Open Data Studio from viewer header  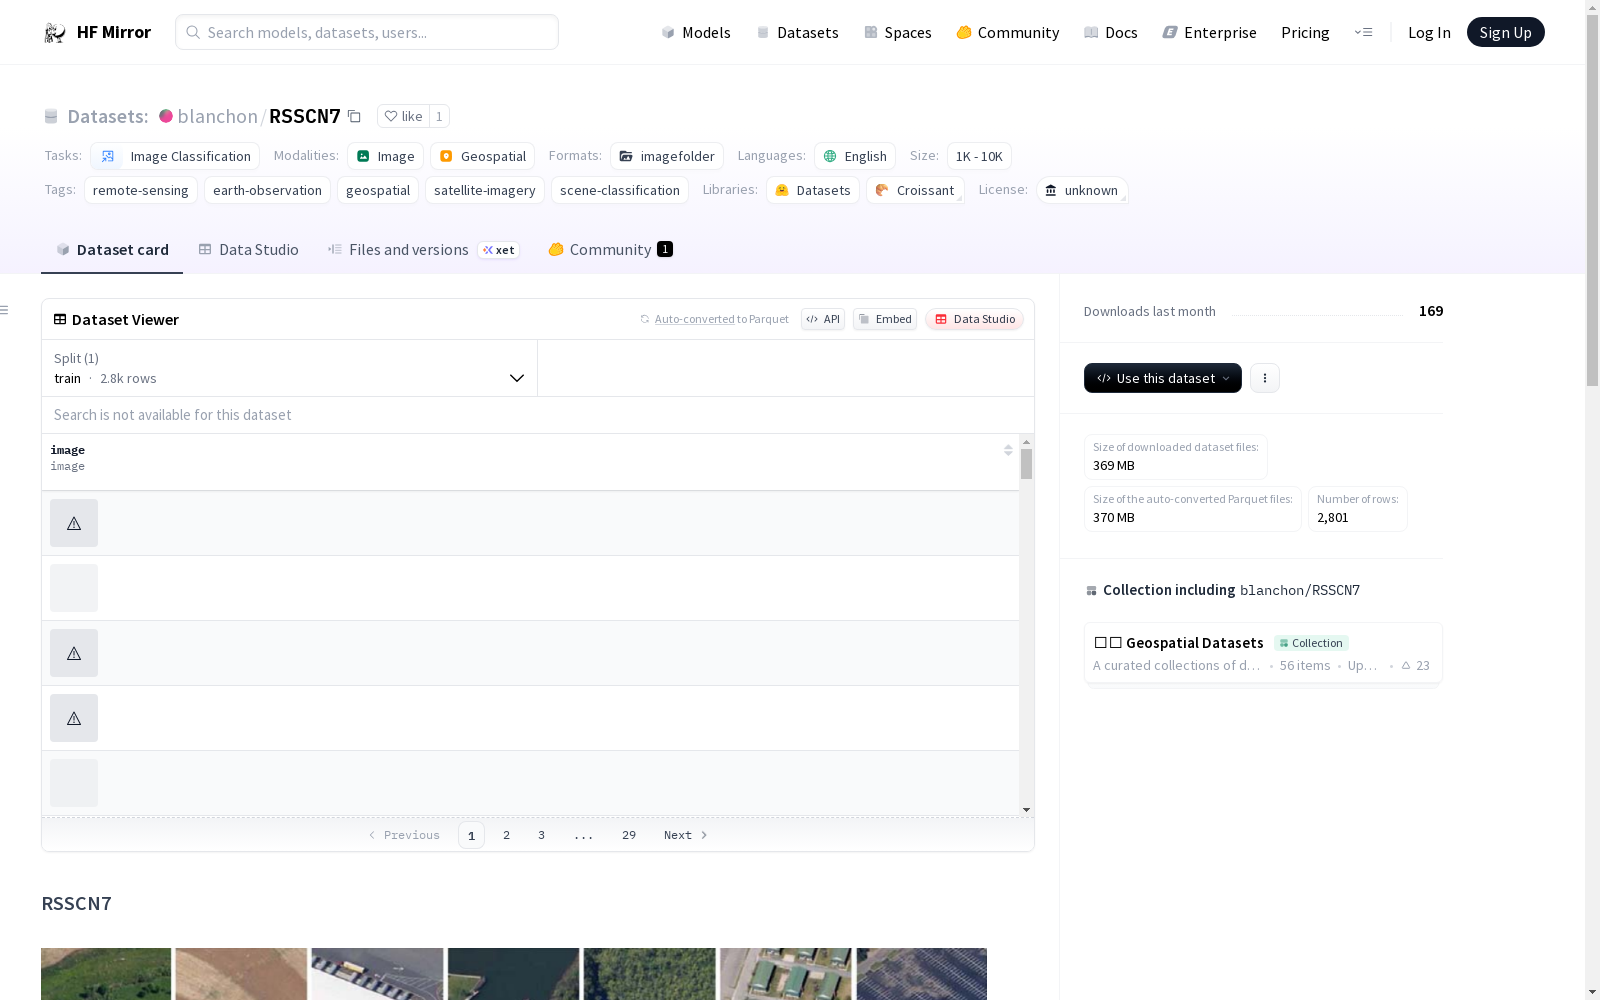[975, 319]
